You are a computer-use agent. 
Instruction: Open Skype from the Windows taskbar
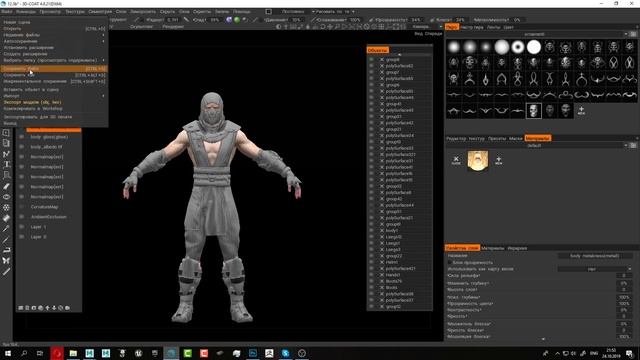click(x=285, y=353)
